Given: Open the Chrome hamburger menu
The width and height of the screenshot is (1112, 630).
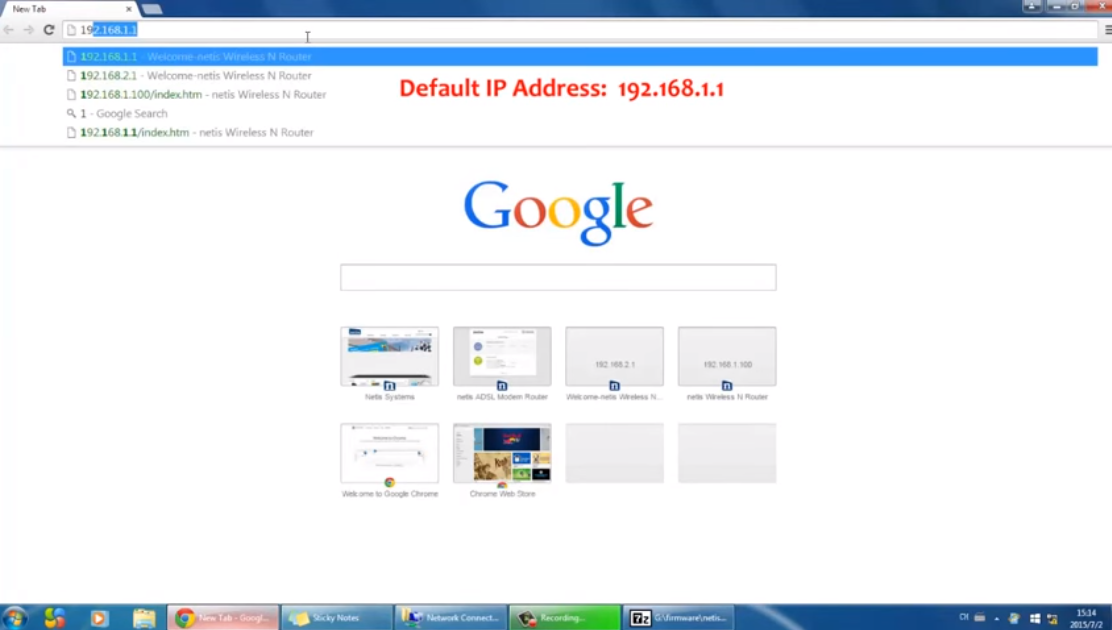Looking at the screenshot, I should [1106, 30].
